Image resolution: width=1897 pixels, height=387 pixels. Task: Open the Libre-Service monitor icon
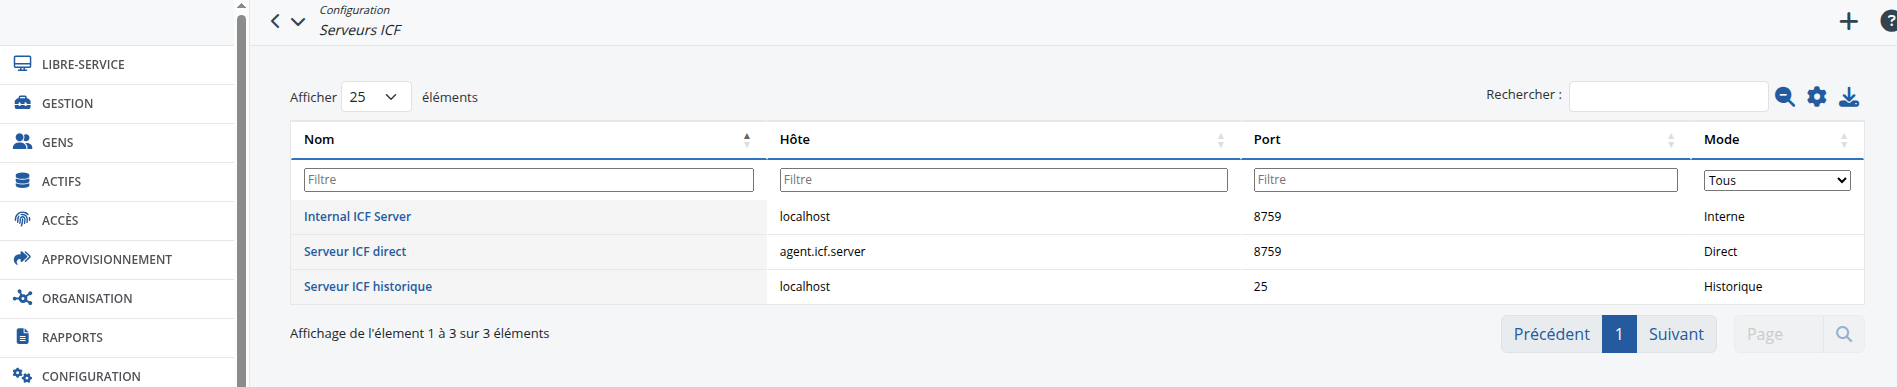pos(22,63)
